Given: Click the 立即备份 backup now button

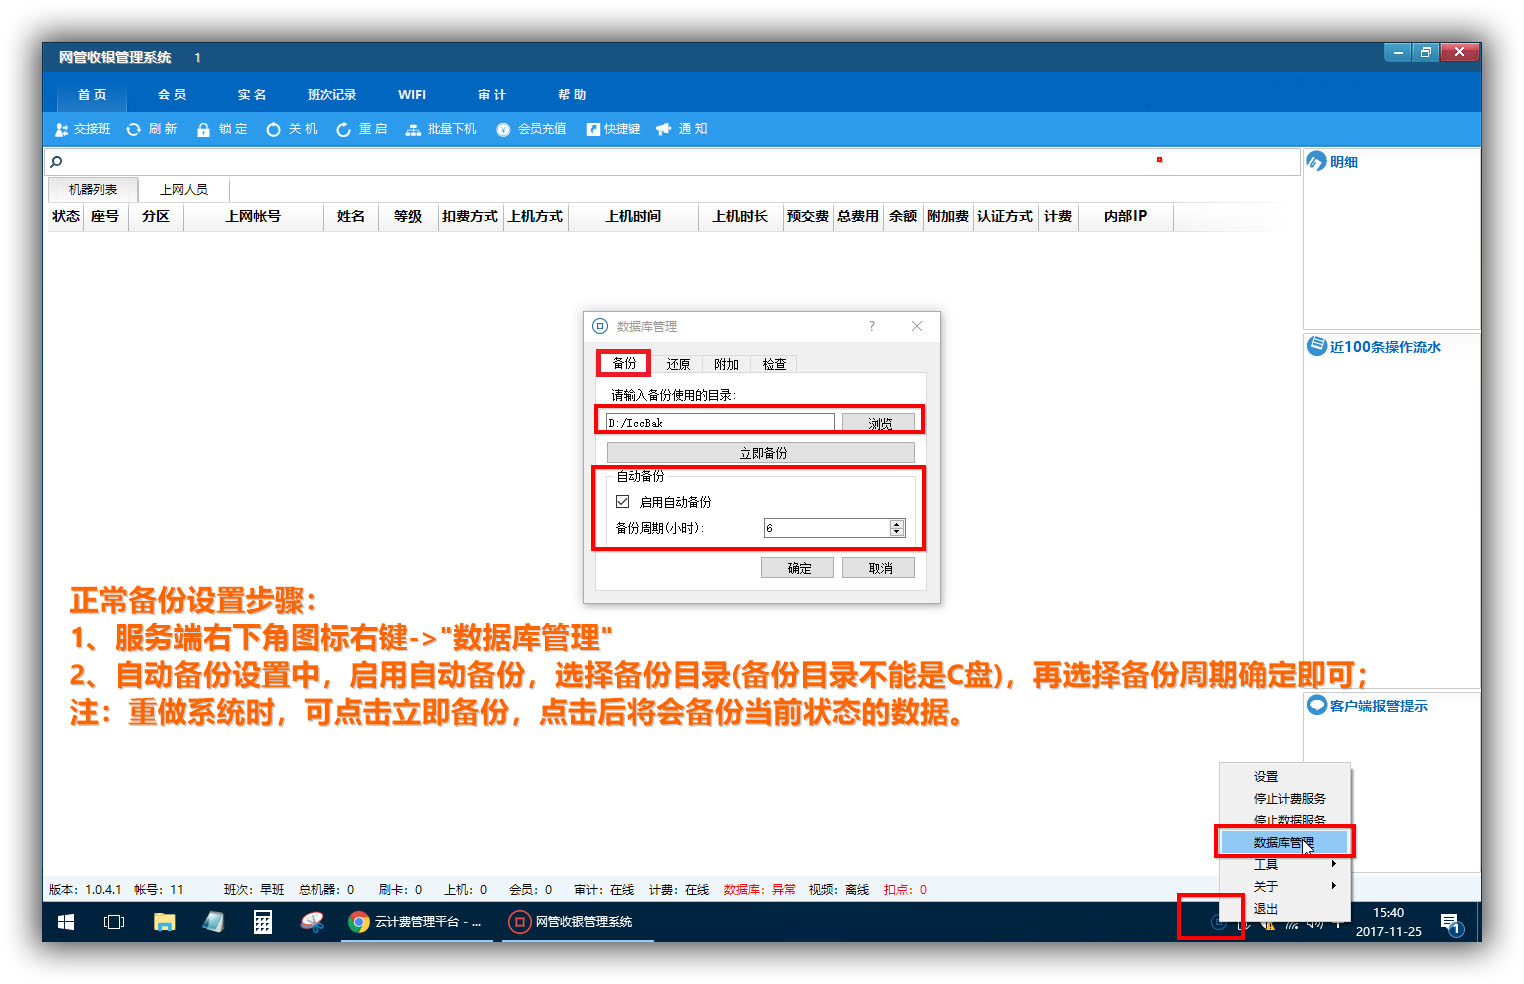Looking at the screenshot, I should tap(761, 453).
